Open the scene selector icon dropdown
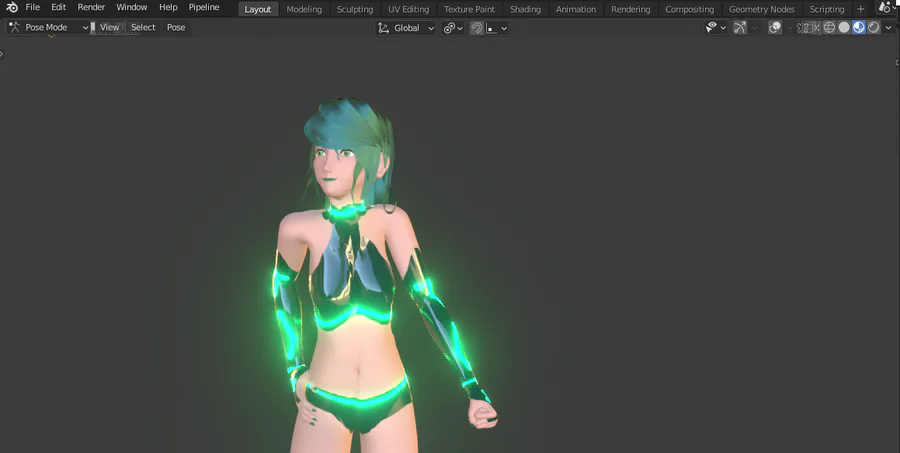900x453 pixels. pos(887,7)
